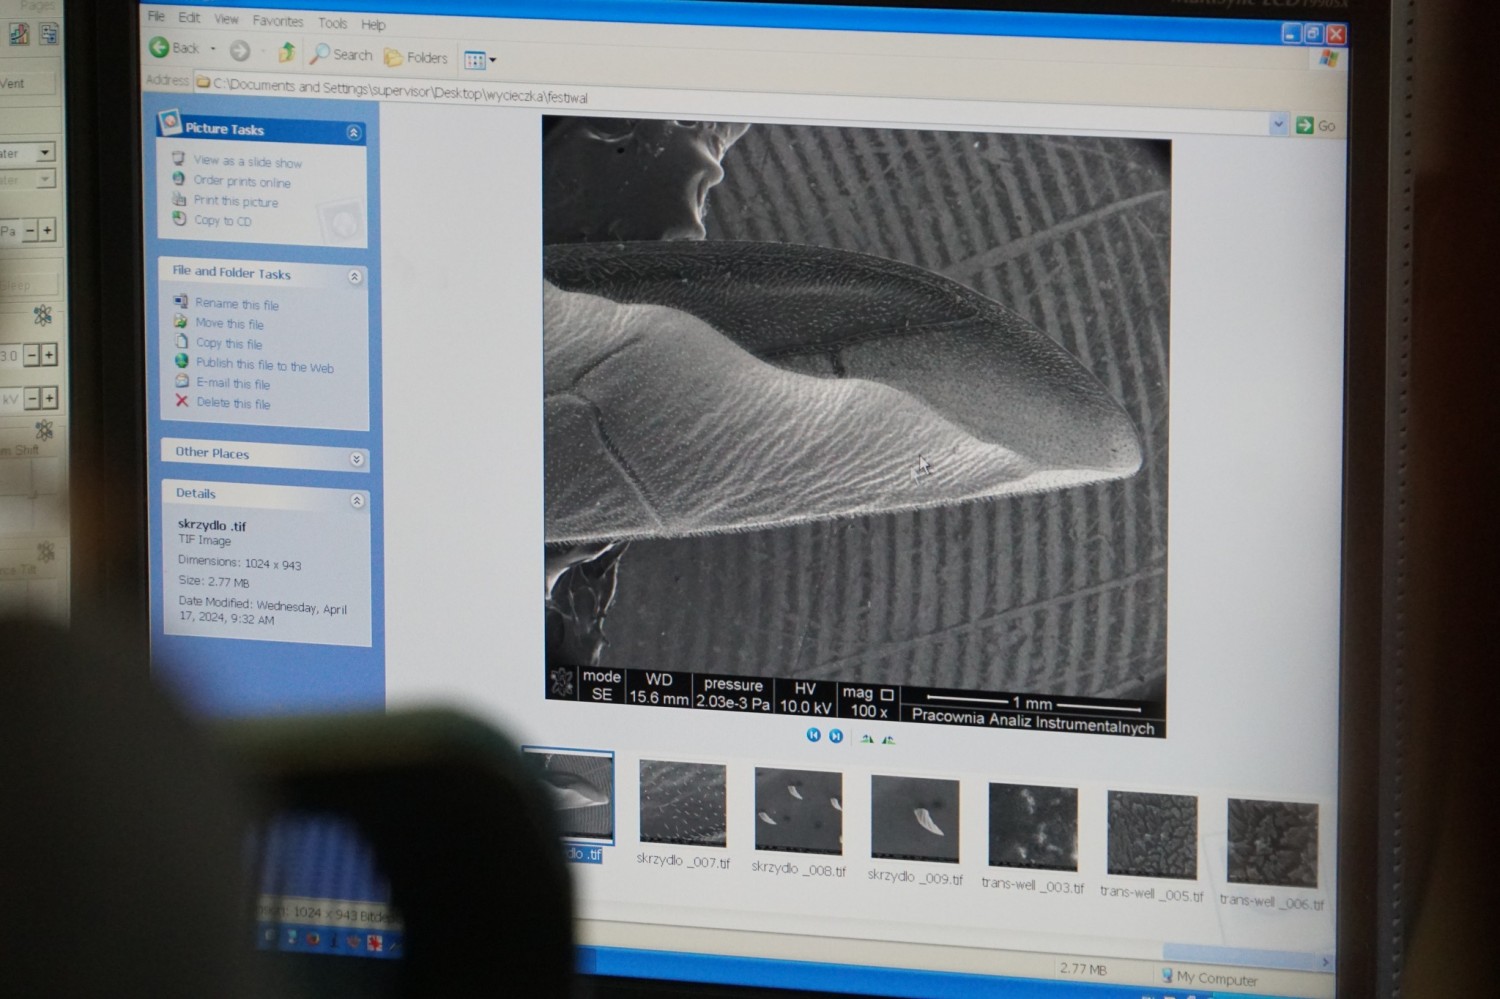1500x999 pixels.
Task: Click View as a slide show
Action: 248,161
